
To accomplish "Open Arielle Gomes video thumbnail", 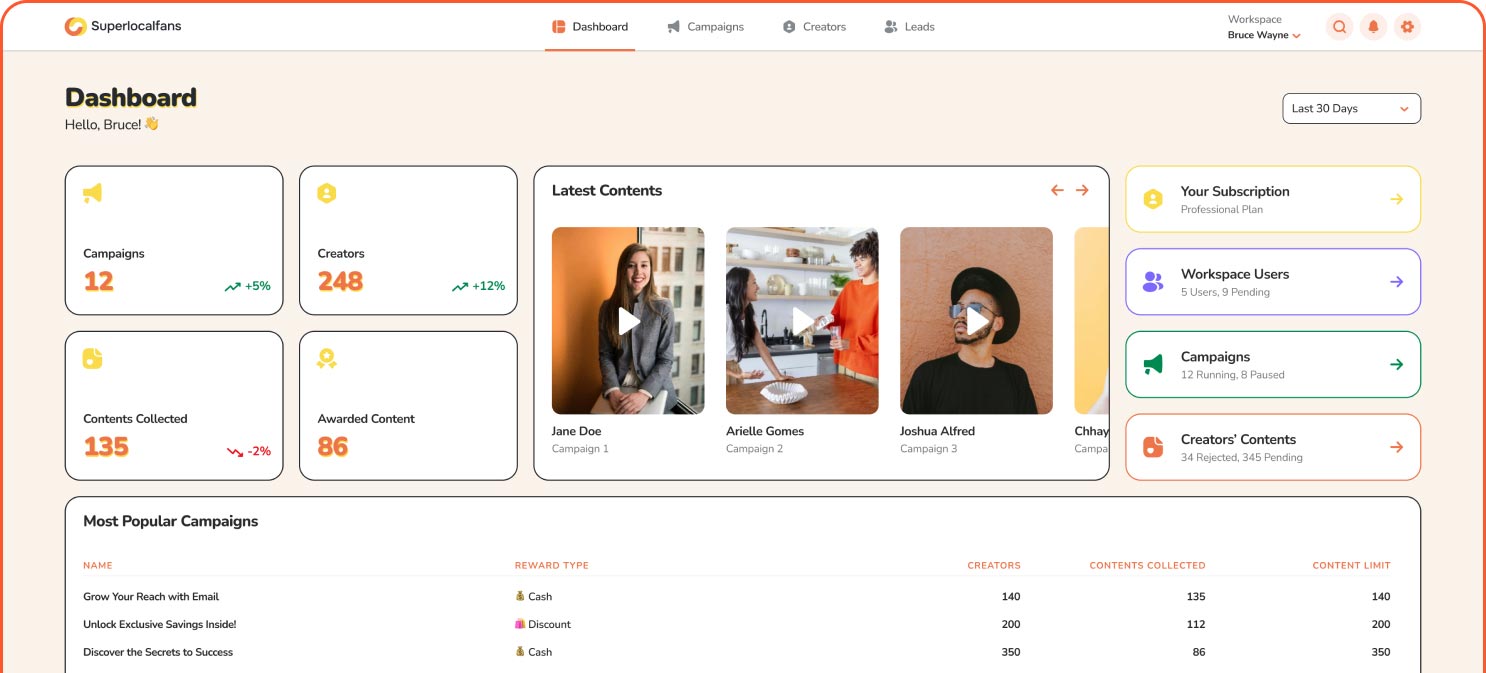I will (x=802, y=321).
